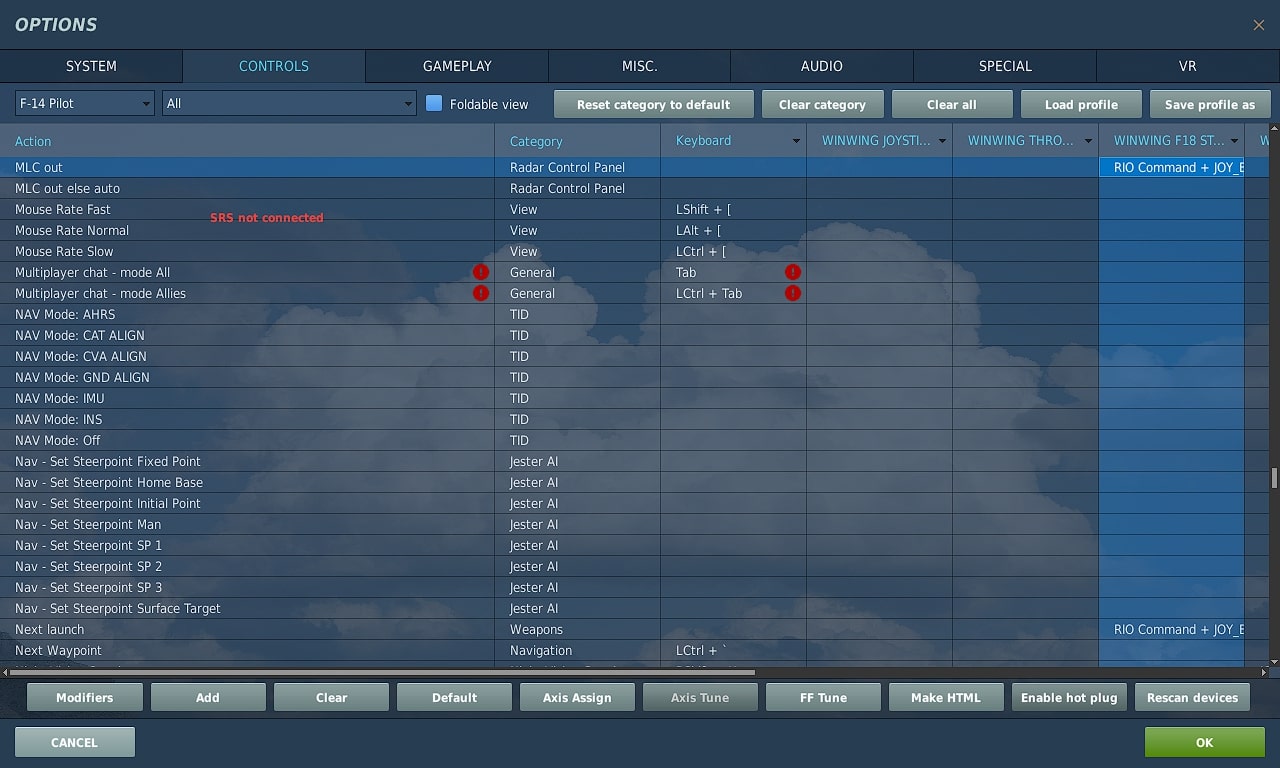Confirm settings with the green OK button

click(x=1204, y=742)
